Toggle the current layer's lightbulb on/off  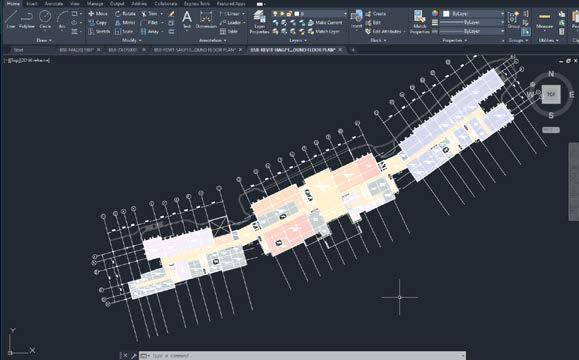click(275, 14)
